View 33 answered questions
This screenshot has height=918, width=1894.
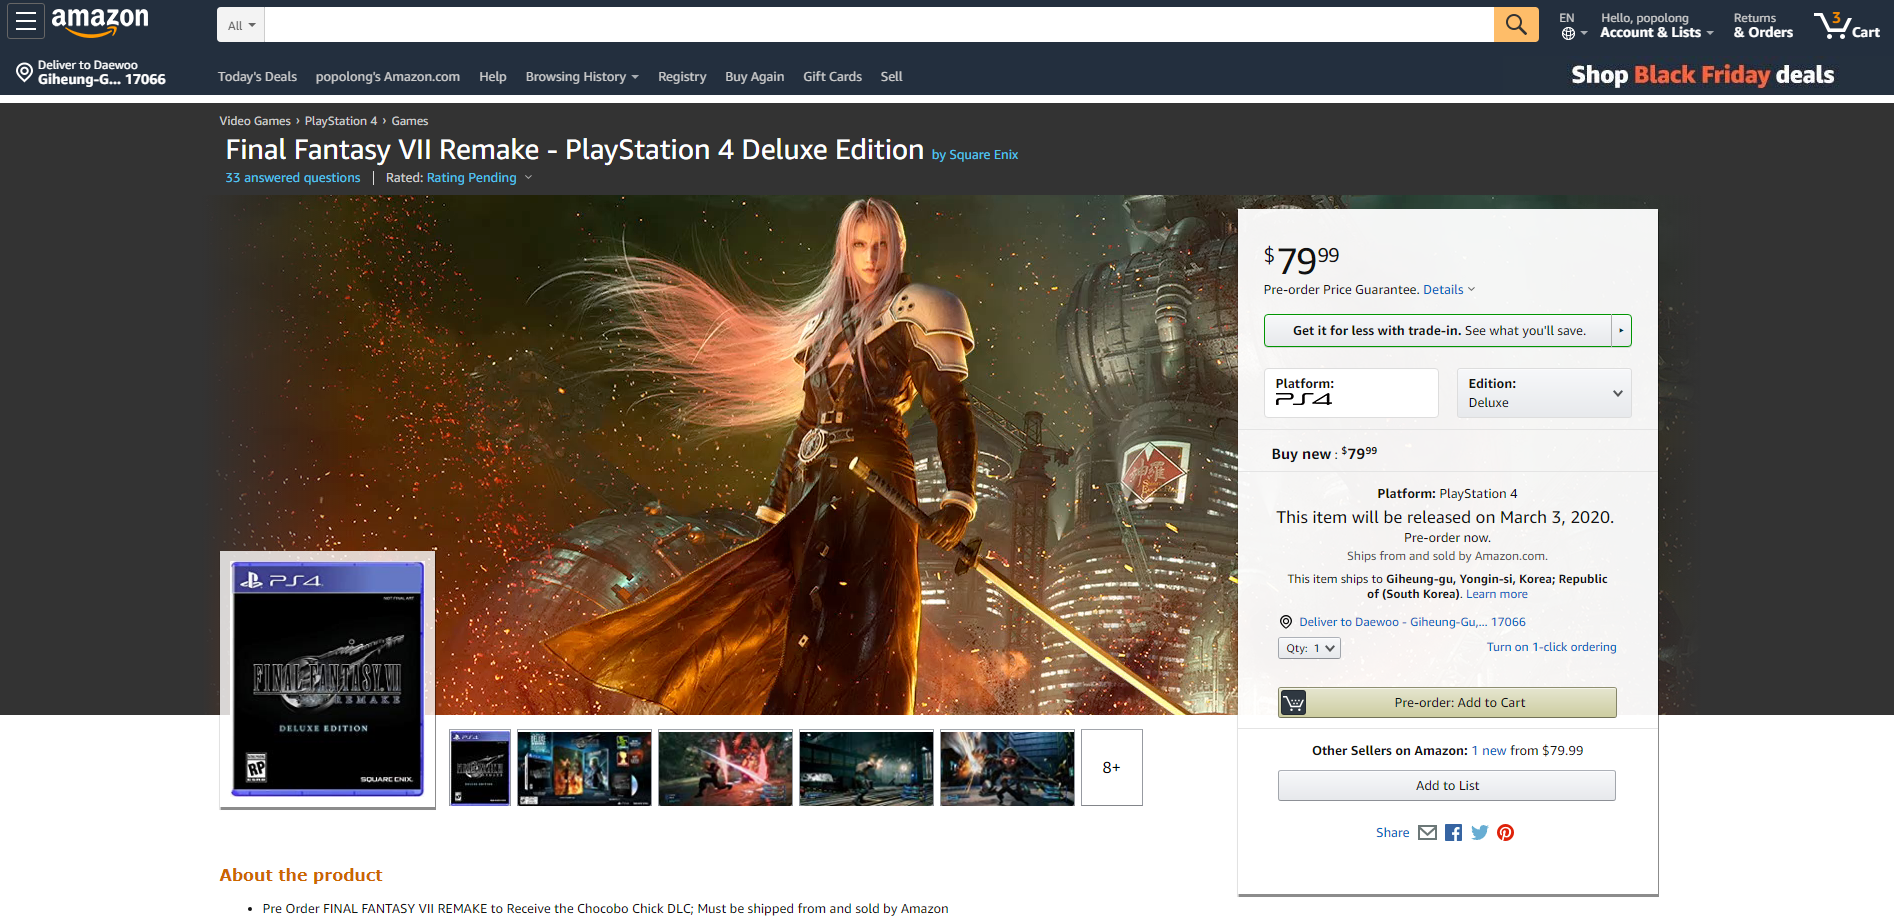point(293,178)
